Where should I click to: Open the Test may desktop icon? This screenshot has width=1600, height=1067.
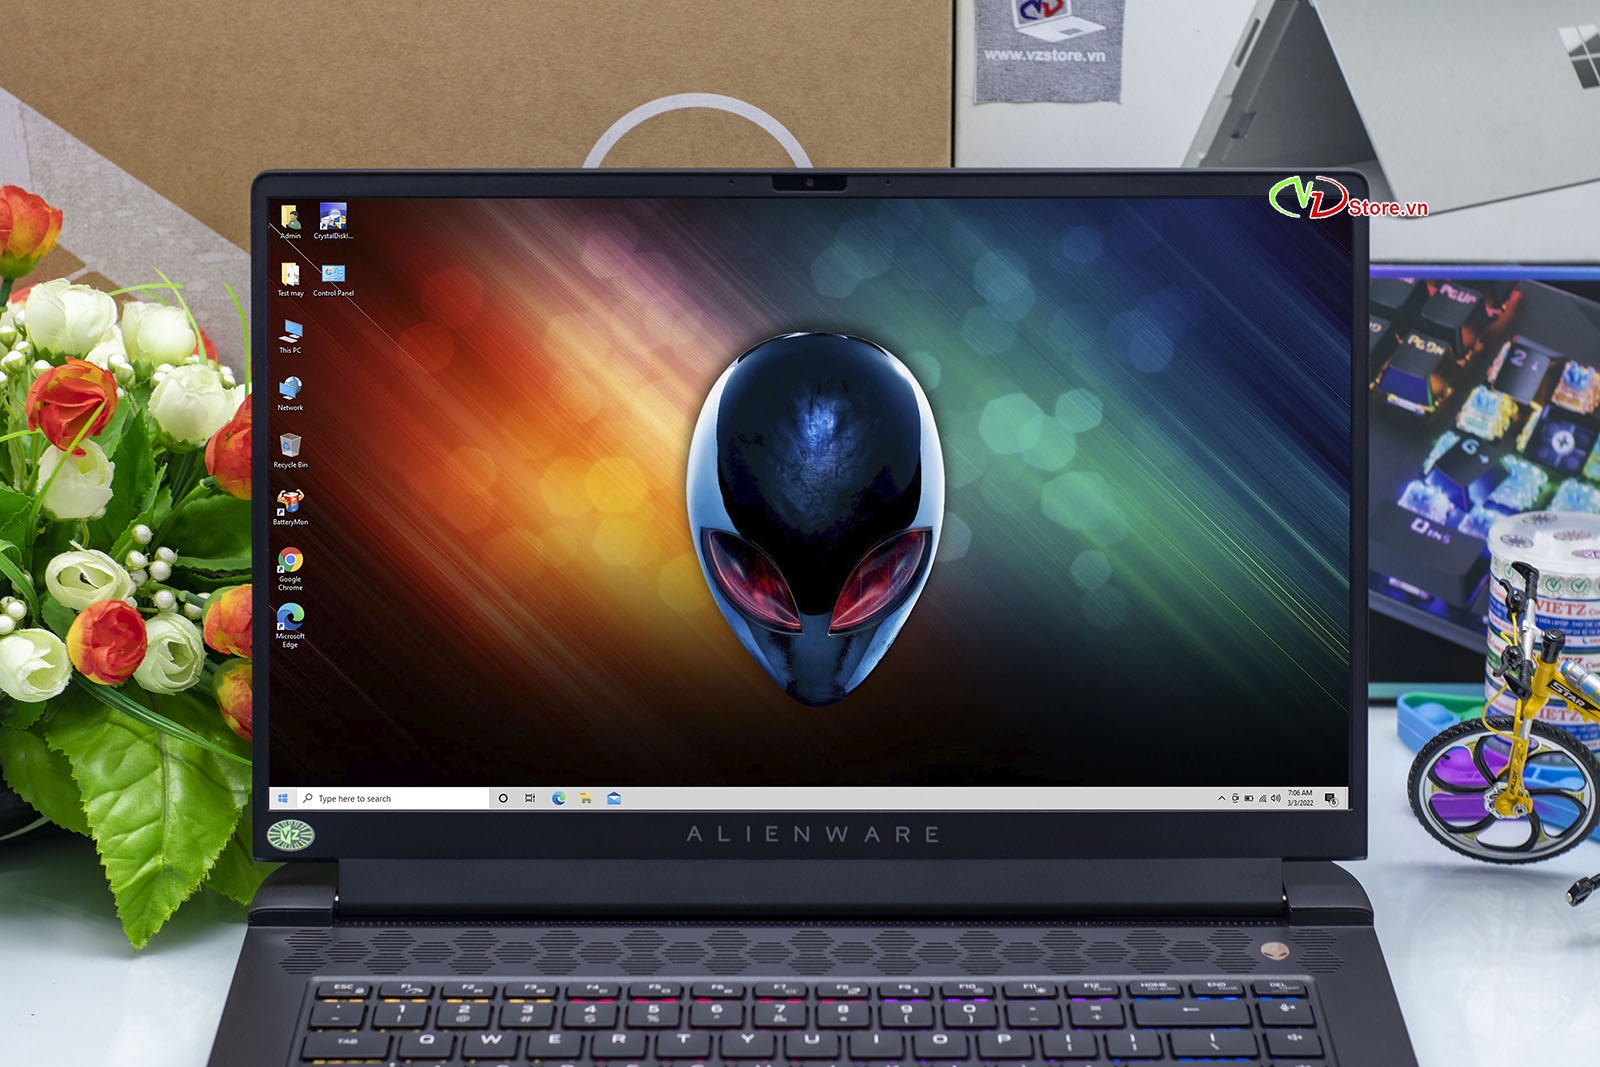[x=290, y=279]
